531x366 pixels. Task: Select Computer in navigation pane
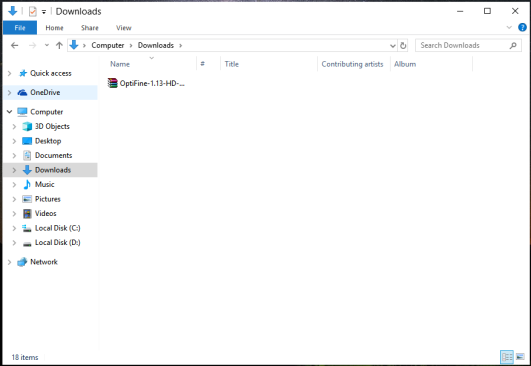point(47,112)
